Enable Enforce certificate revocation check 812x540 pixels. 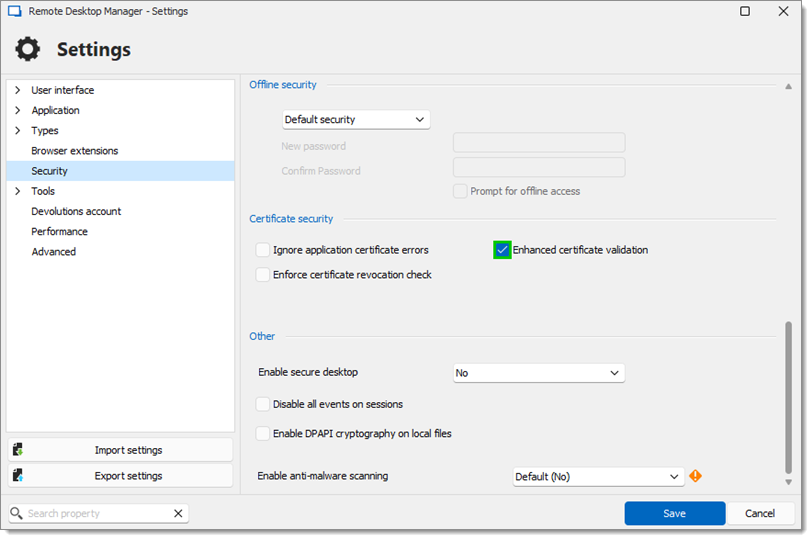(263, 274)
